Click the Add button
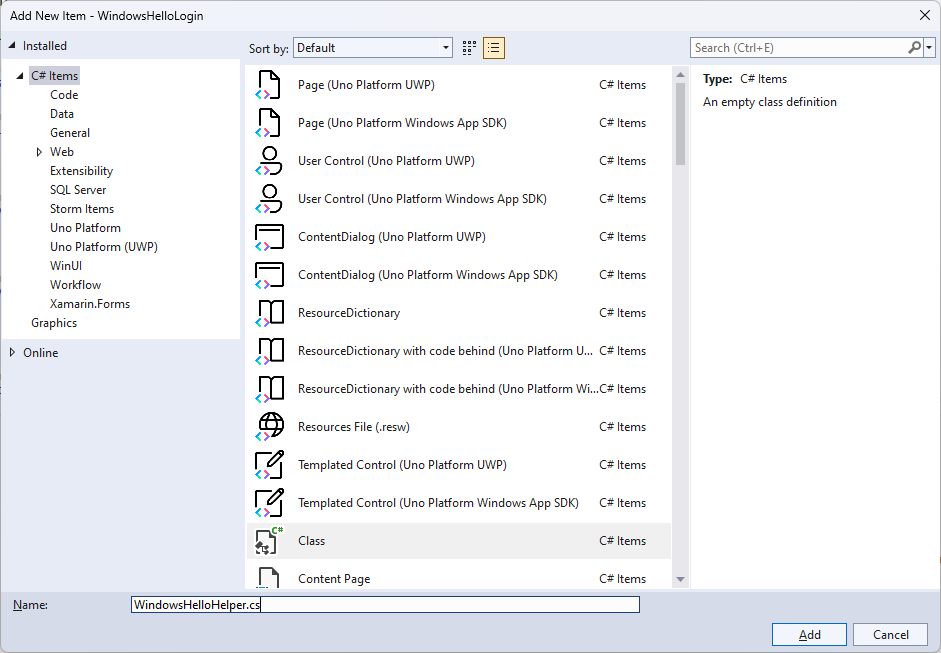Image resolution: width=941 pixels, height=653 pixels. coord(808,634)
